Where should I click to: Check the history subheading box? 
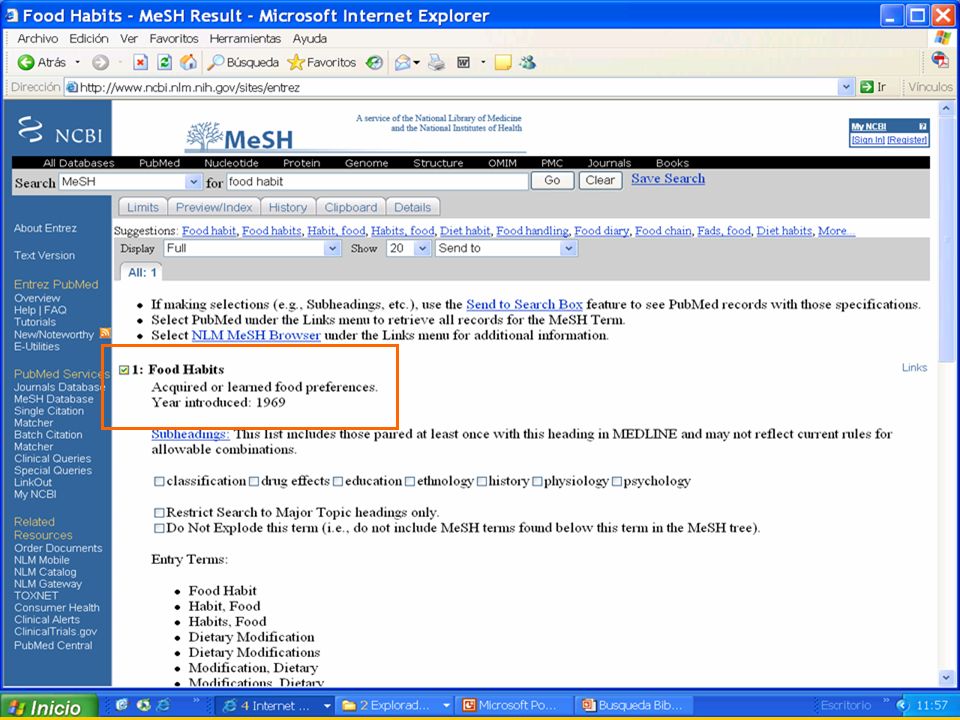(482, 482)
